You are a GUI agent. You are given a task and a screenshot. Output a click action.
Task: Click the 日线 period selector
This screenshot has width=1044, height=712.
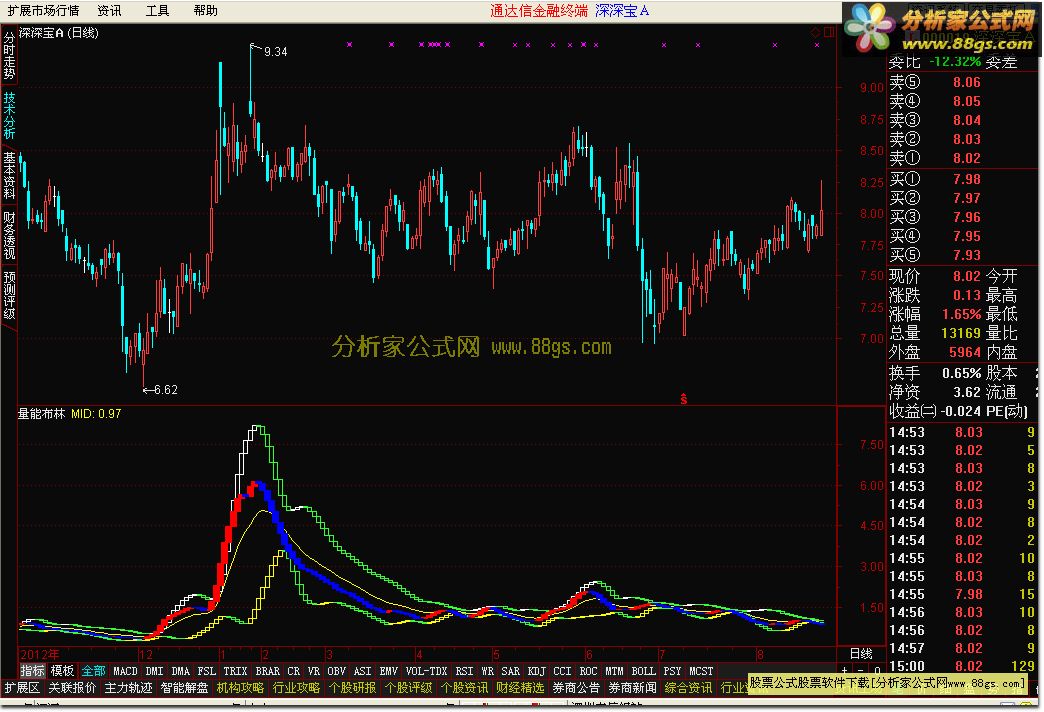coord(861,653)
